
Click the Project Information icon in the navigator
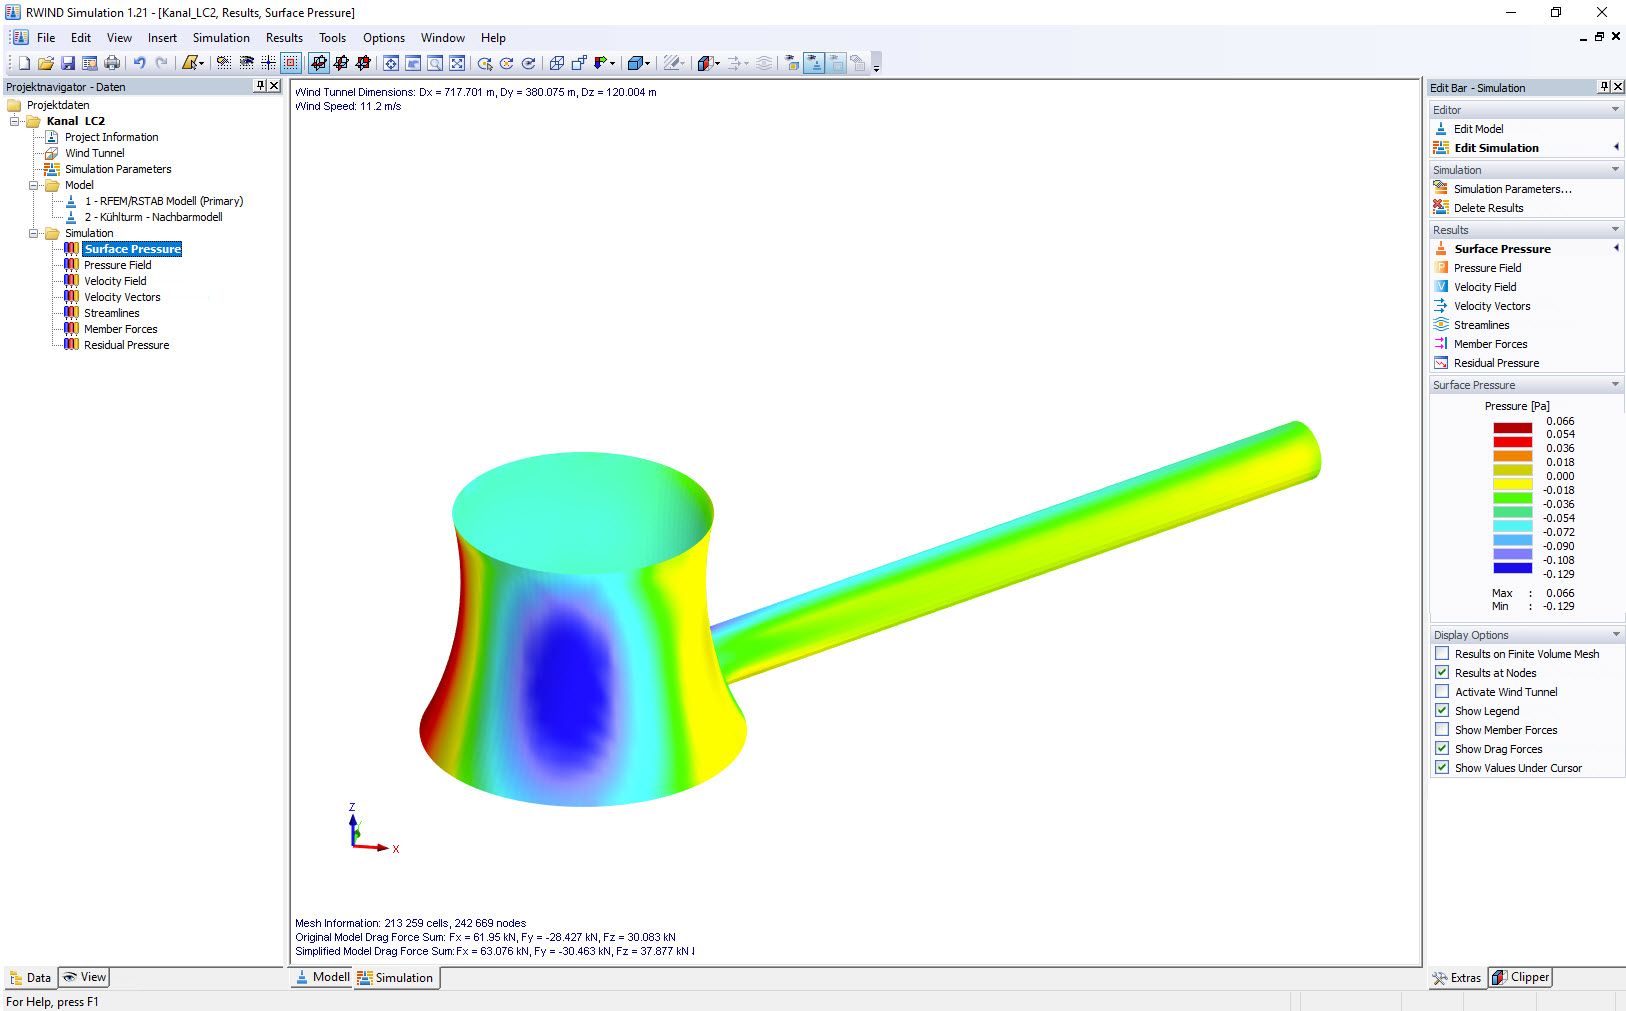tap(52, 137)
